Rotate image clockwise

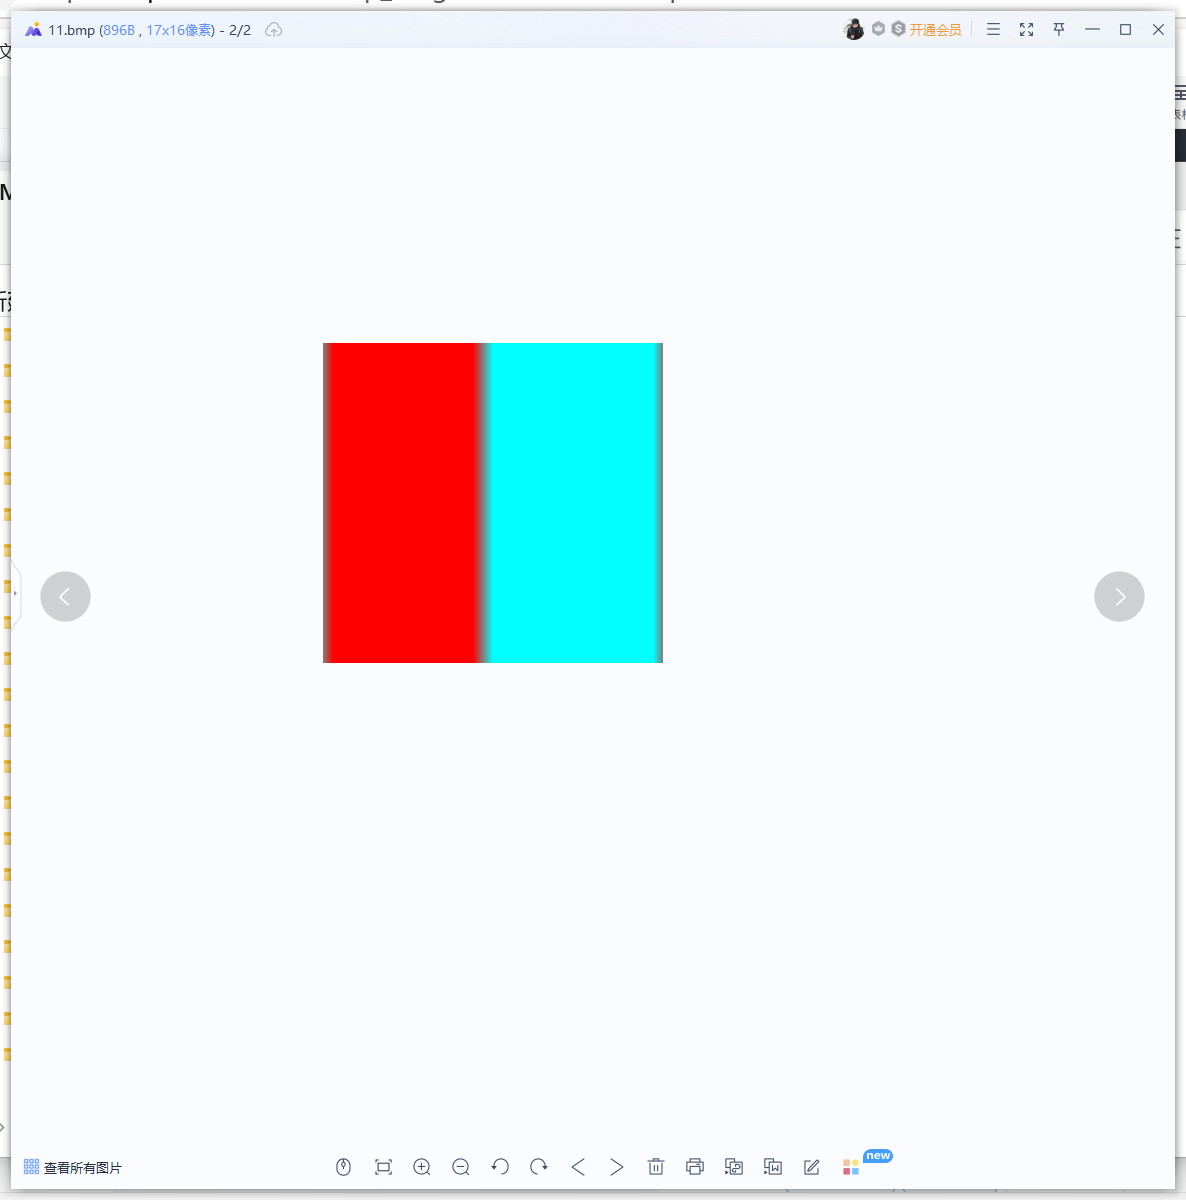539,1167
